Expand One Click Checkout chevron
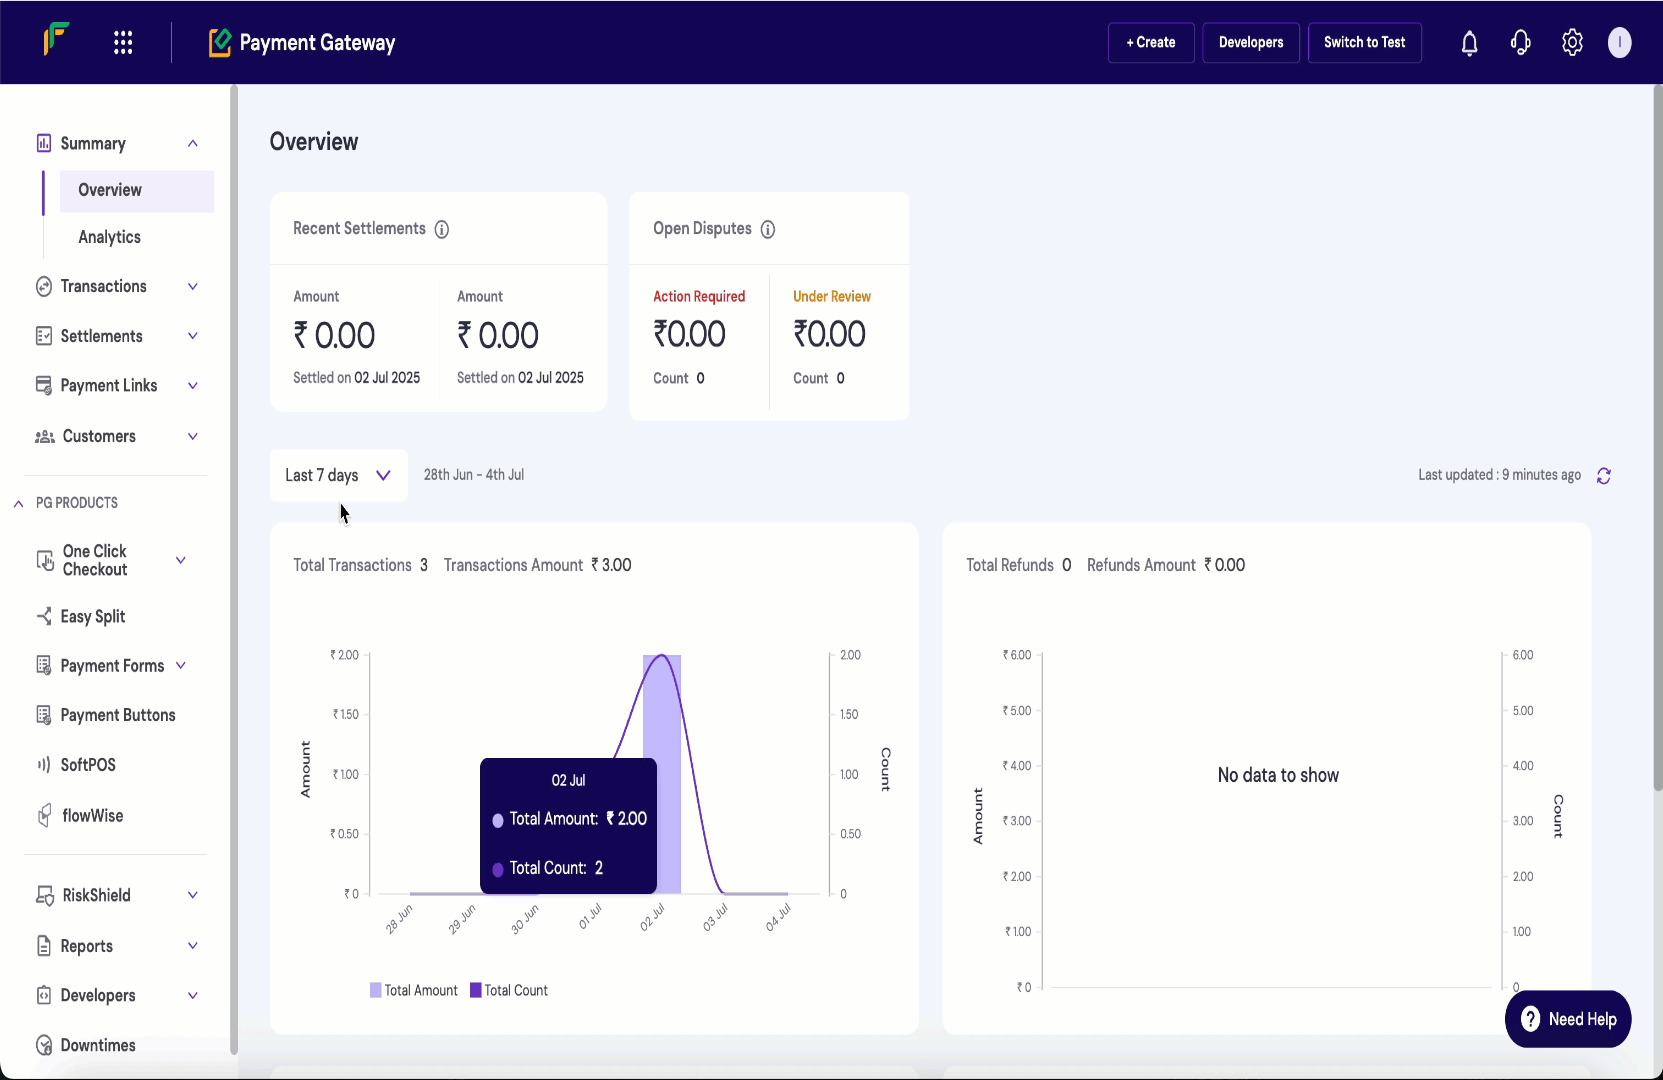This screenshot has width=1663, height=1080. click(x=180, y=560)
